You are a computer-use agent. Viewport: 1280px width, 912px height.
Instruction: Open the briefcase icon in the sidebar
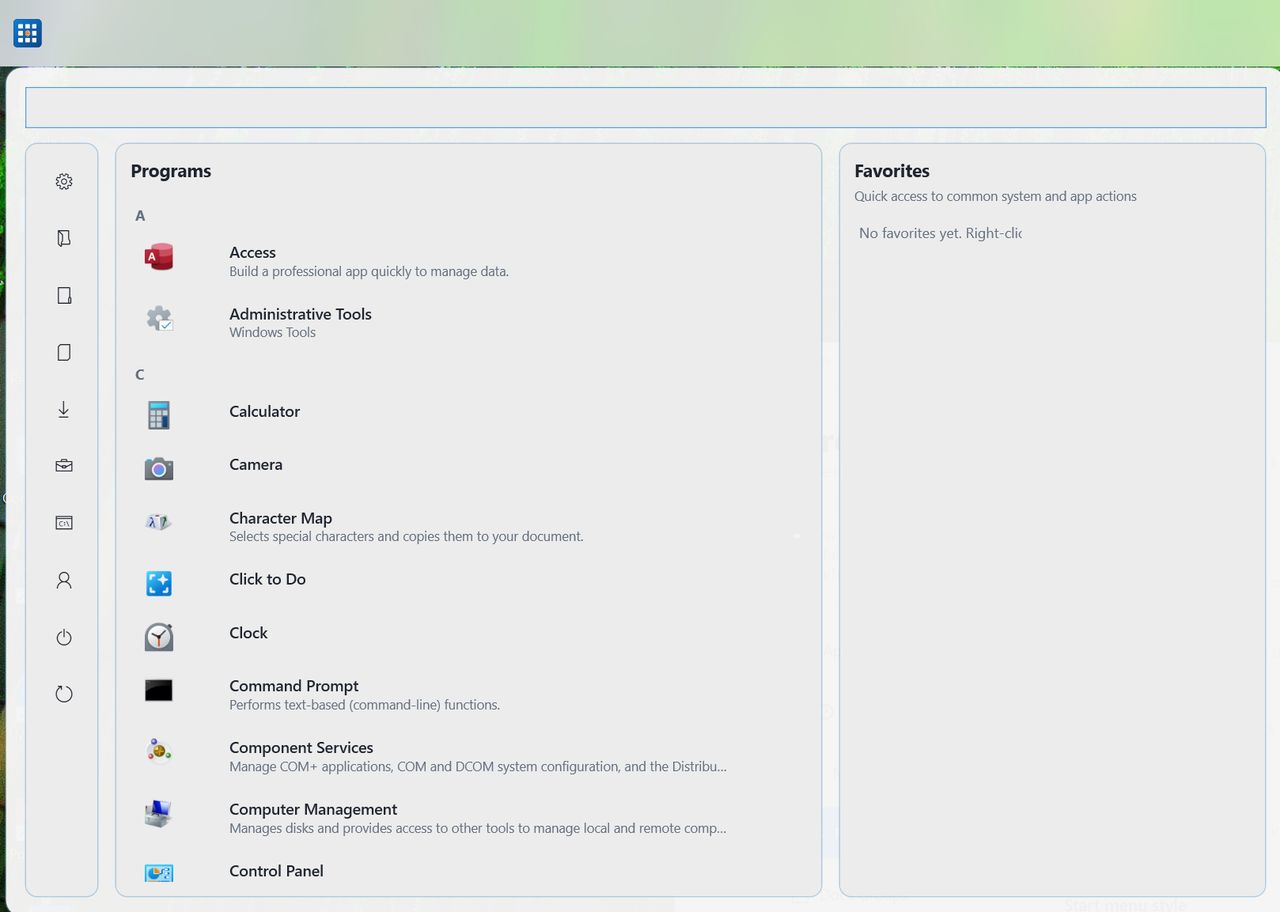pos(64,466)
